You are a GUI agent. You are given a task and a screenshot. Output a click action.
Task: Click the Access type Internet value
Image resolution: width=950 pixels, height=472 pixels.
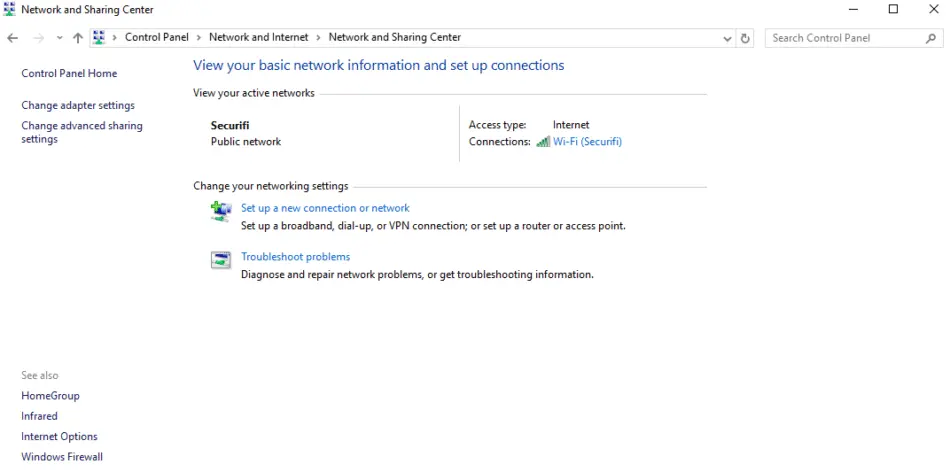coord(571,125)
